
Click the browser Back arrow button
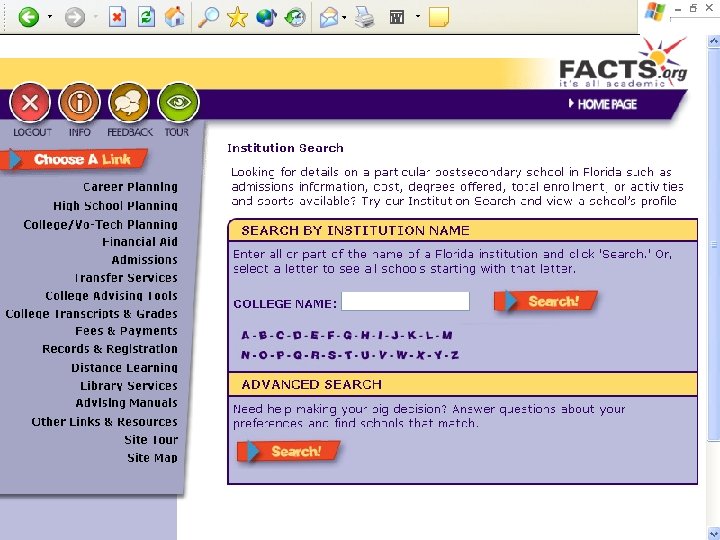coord(28,17)
